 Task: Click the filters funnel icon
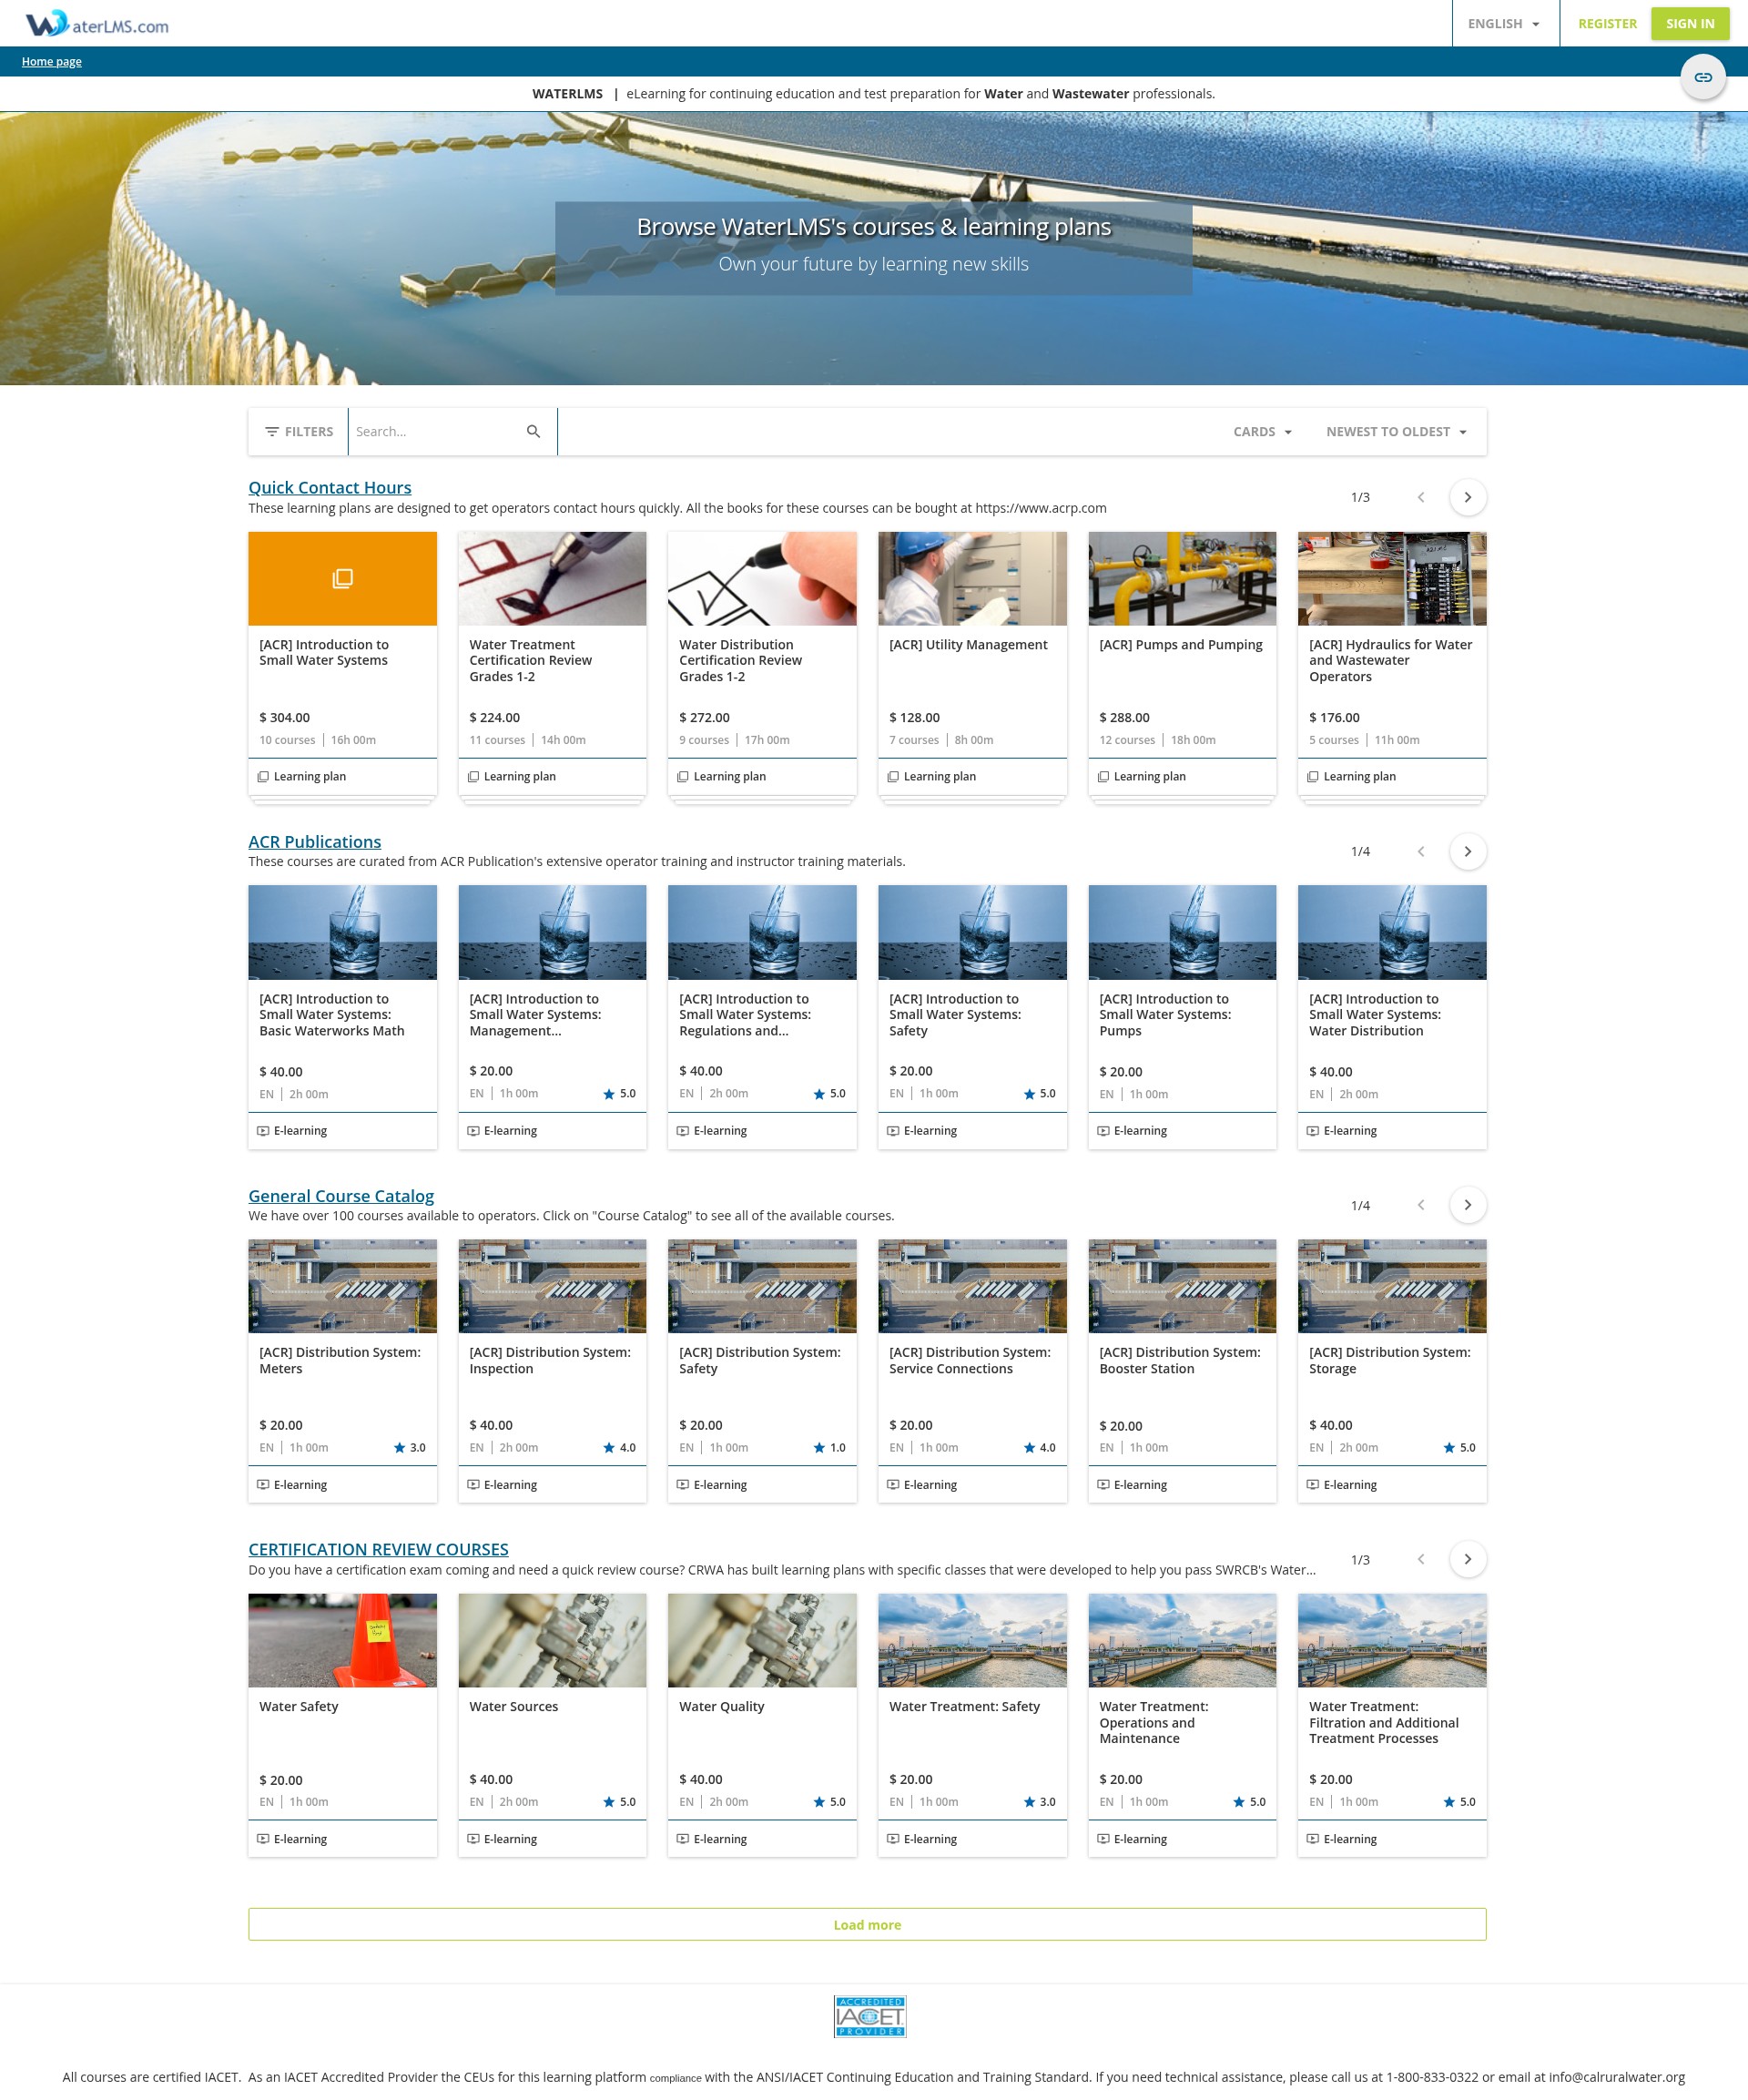point(271,431)
